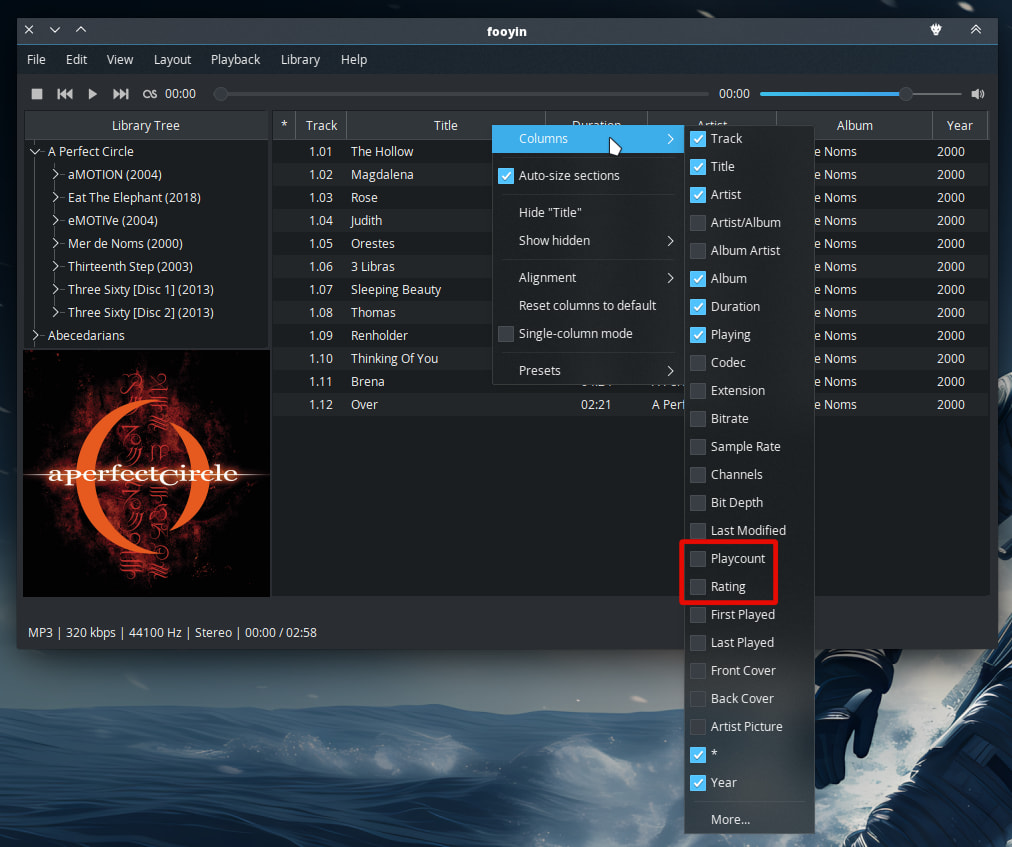The height and width of the screenshot is (847, 1012).
Task: Open the Playback menu
Action: click(235, 60)
